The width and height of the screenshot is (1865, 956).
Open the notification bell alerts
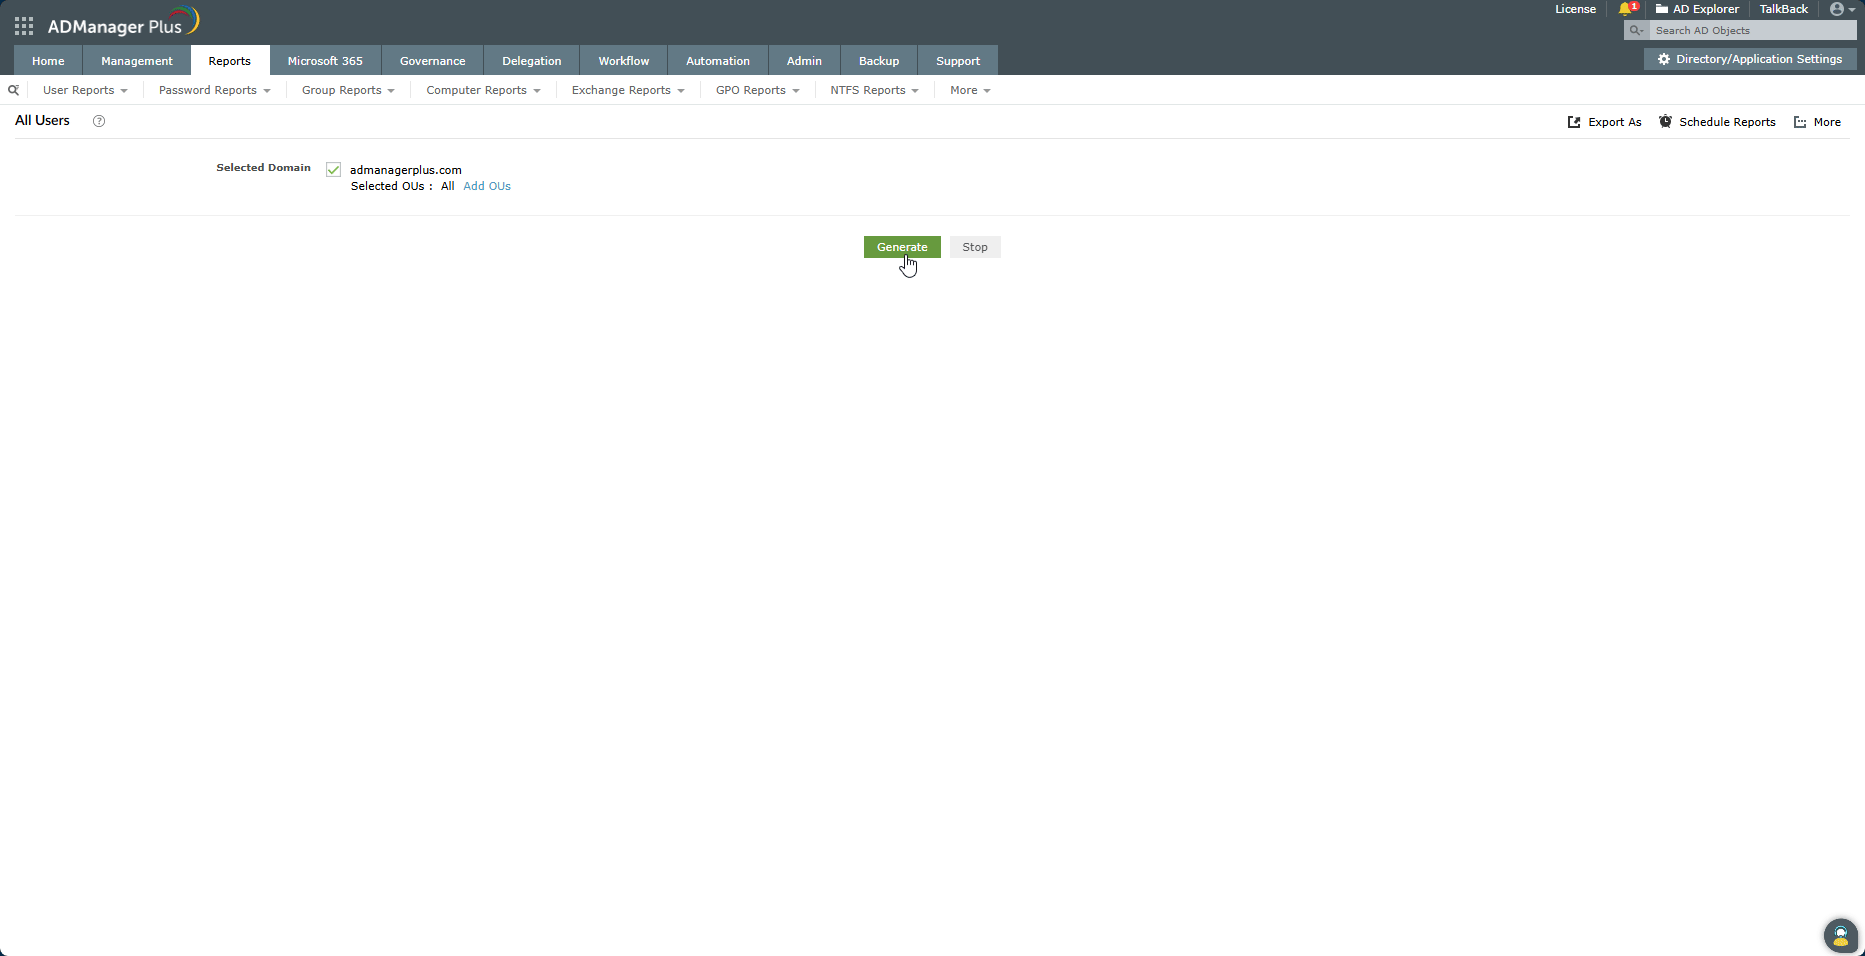[1625, 9]
